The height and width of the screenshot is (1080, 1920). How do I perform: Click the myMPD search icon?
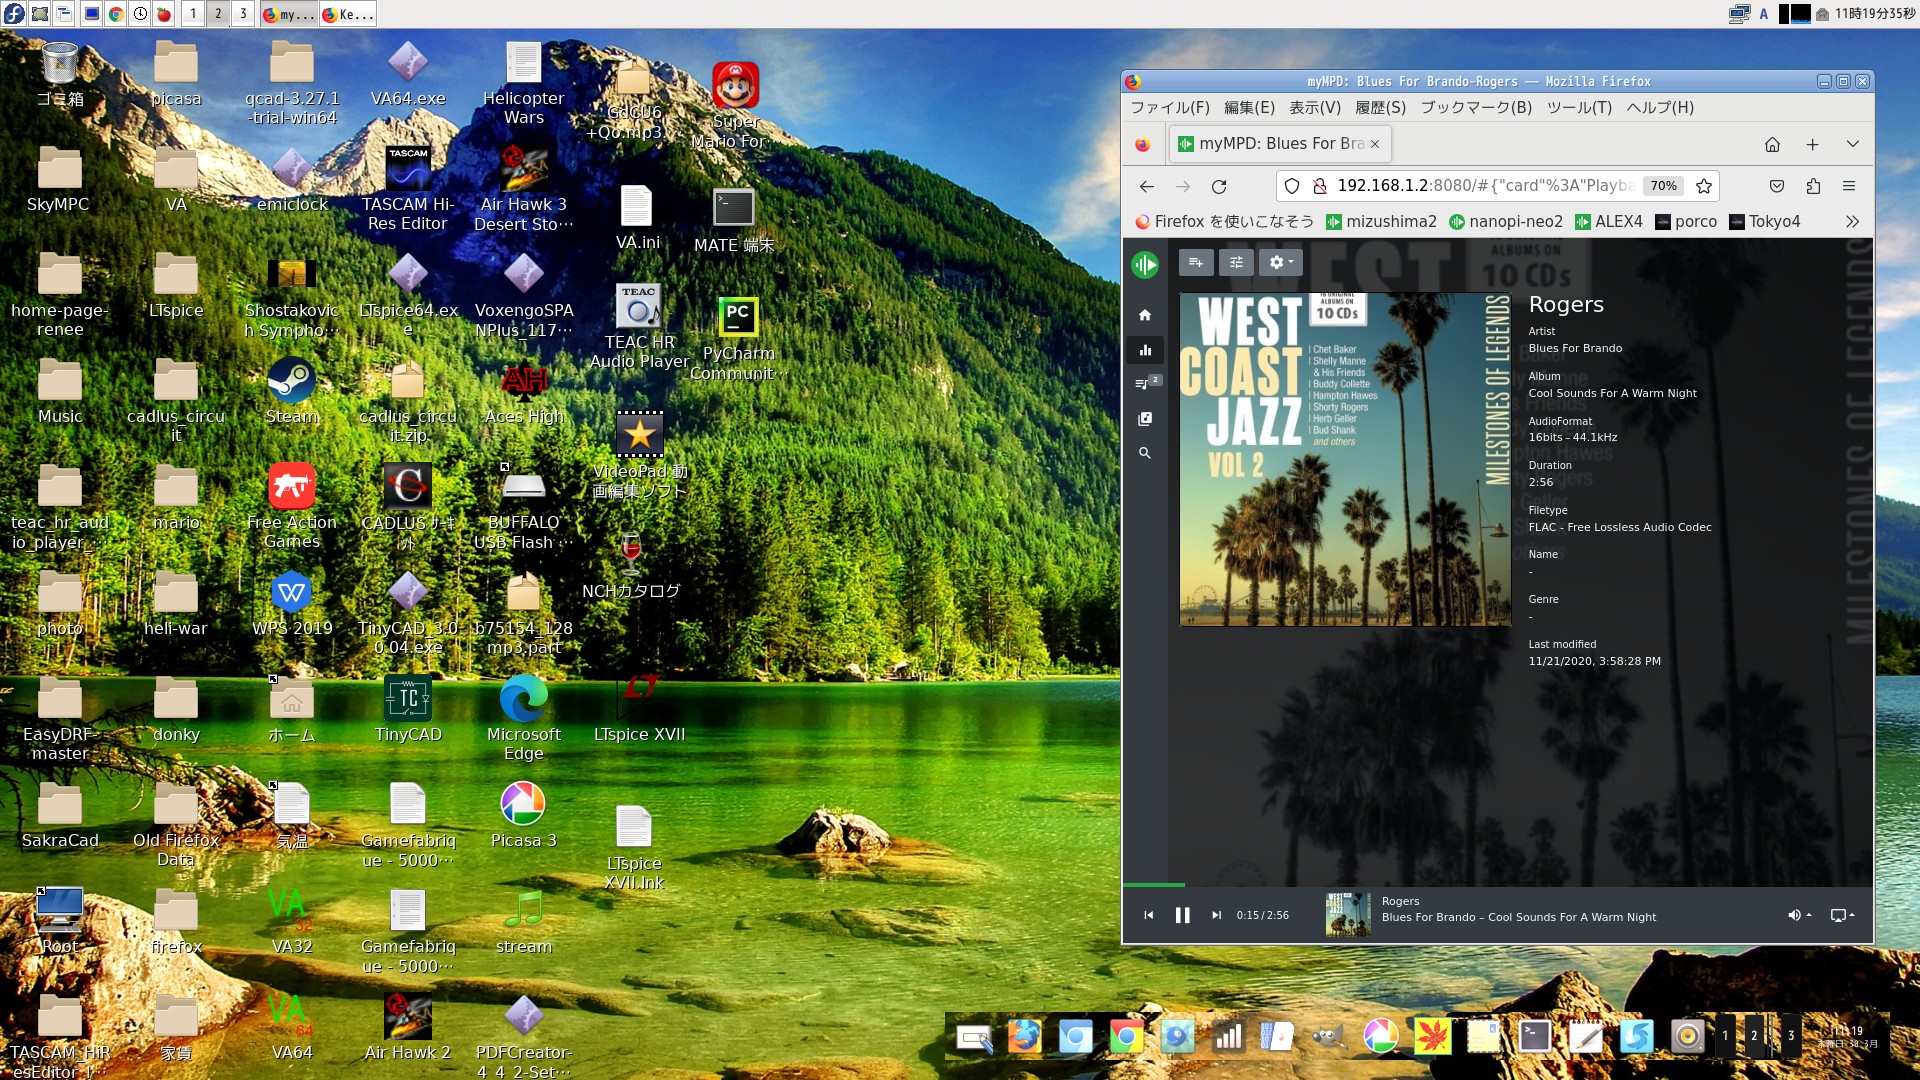coord(1145,452)
